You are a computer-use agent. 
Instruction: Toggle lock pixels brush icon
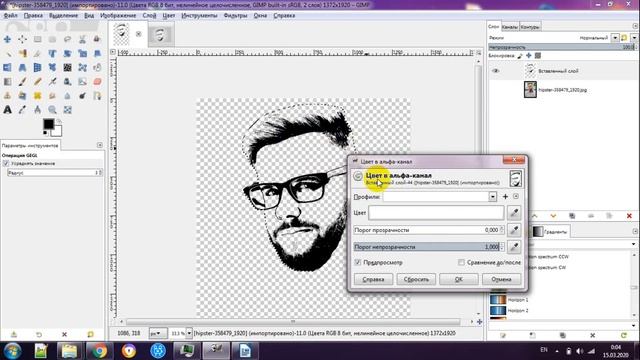520,56
